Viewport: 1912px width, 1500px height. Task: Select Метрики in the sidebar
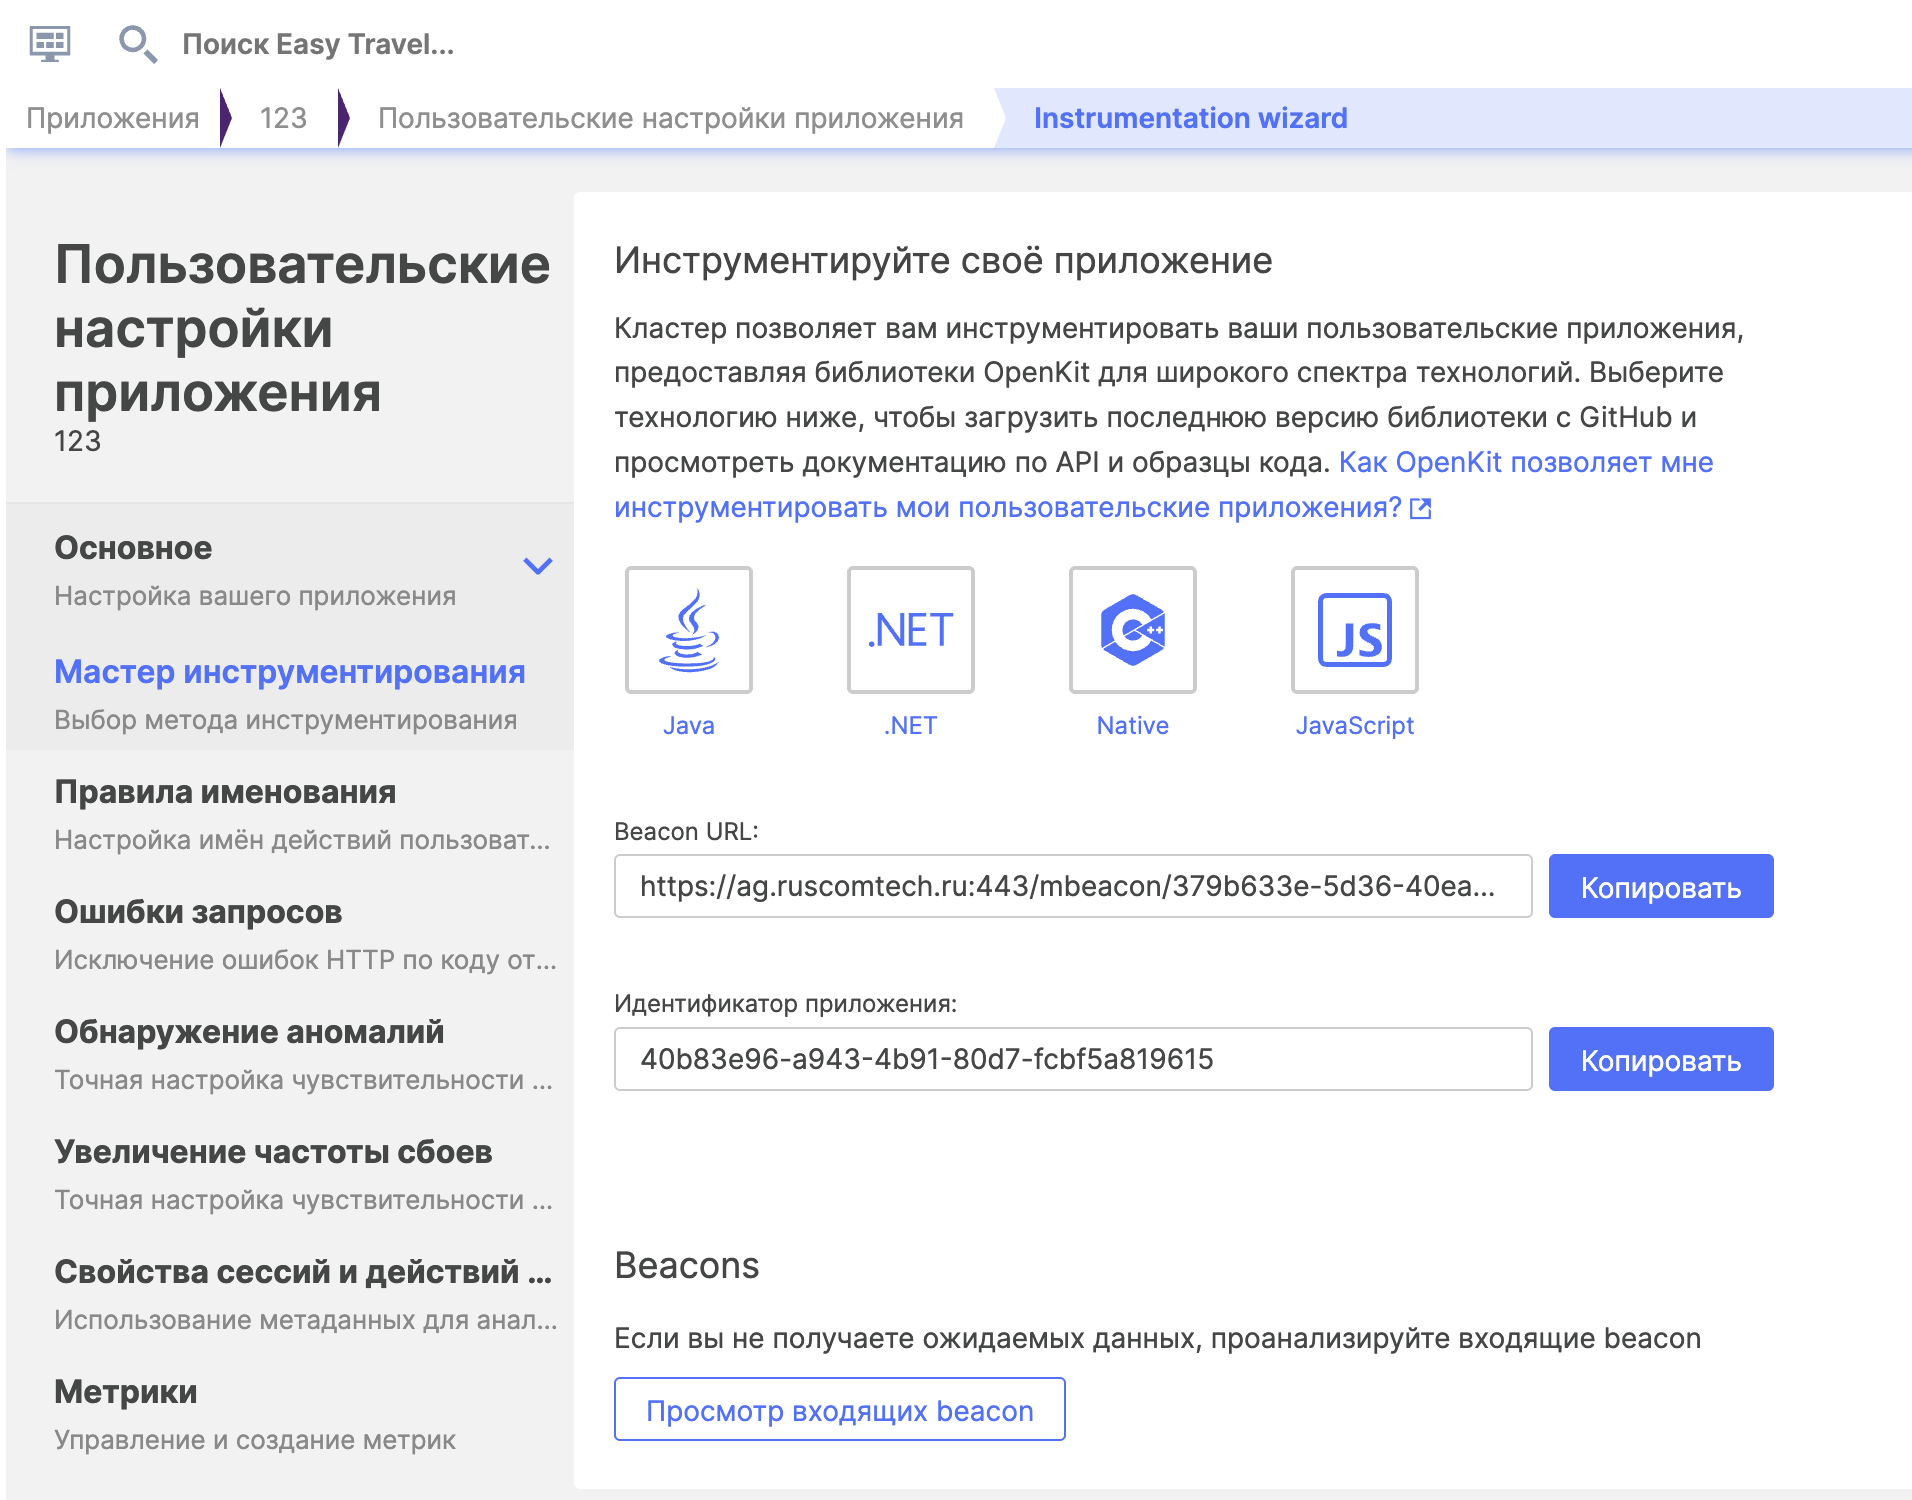[x=124, y=1391]
